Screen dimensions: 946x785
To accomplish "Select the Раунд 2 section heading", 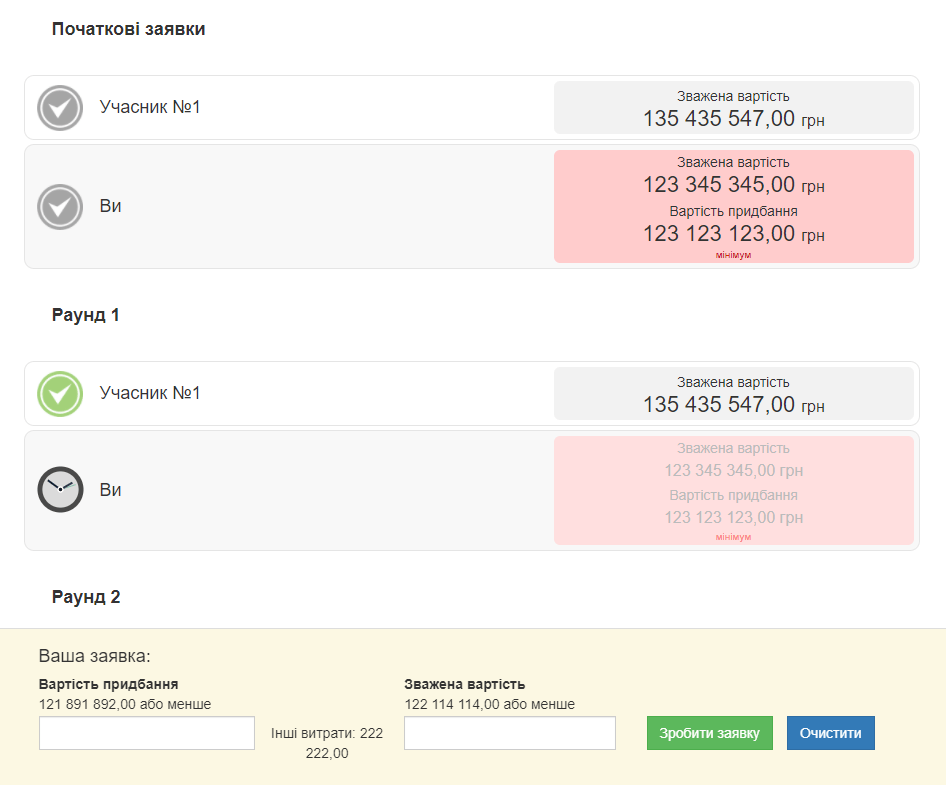I will [x=86, y=597].
